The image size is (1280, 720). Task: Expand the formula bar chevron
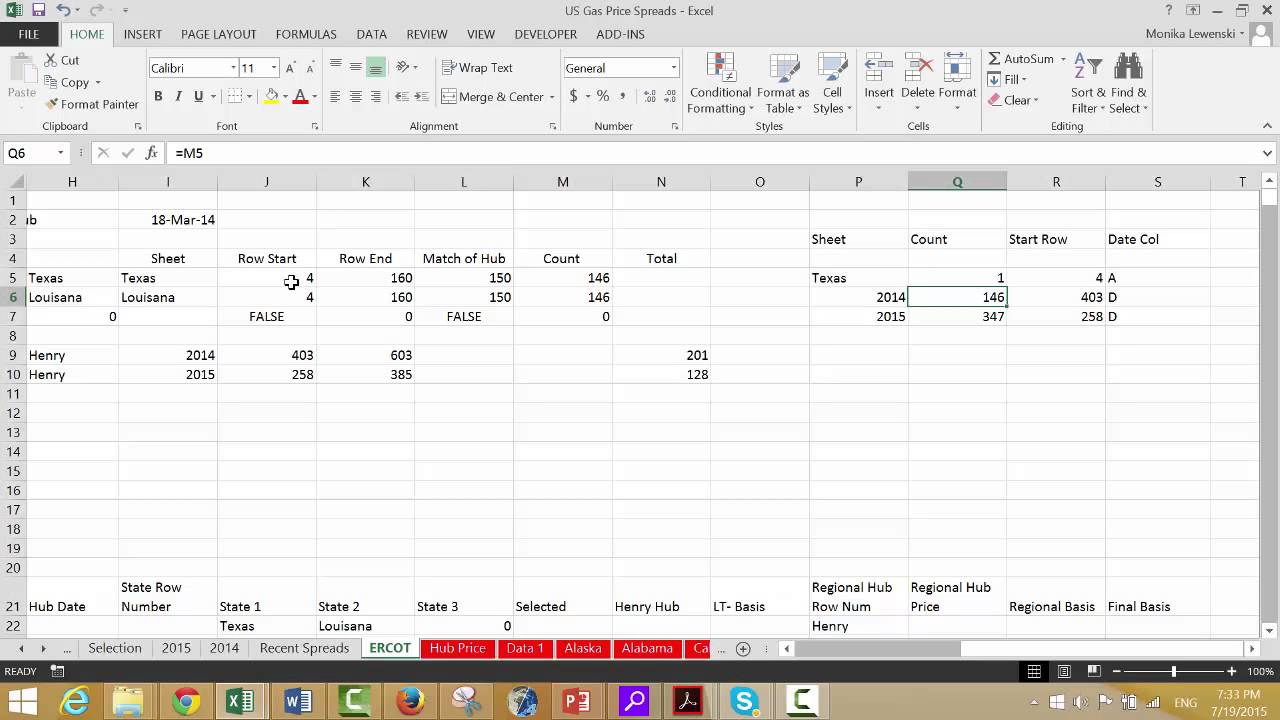coord(1267,153)
